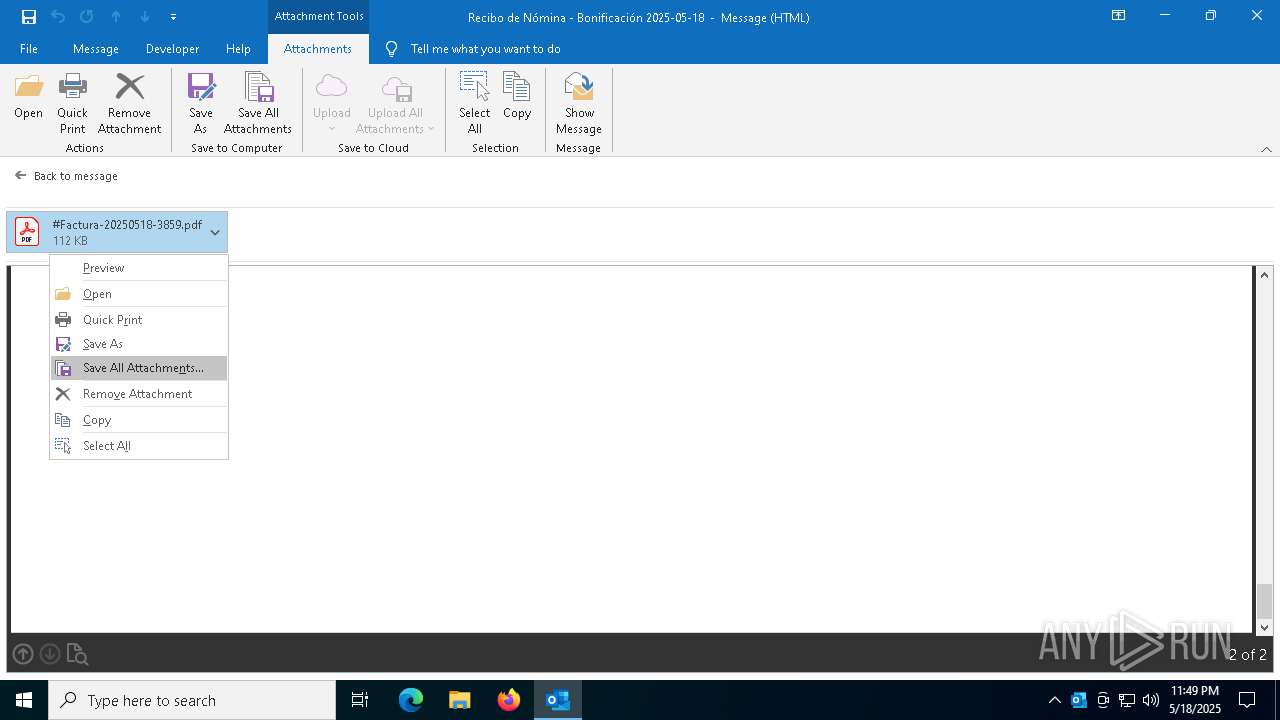Click find icon in PDF preview bar

[77, 655]
